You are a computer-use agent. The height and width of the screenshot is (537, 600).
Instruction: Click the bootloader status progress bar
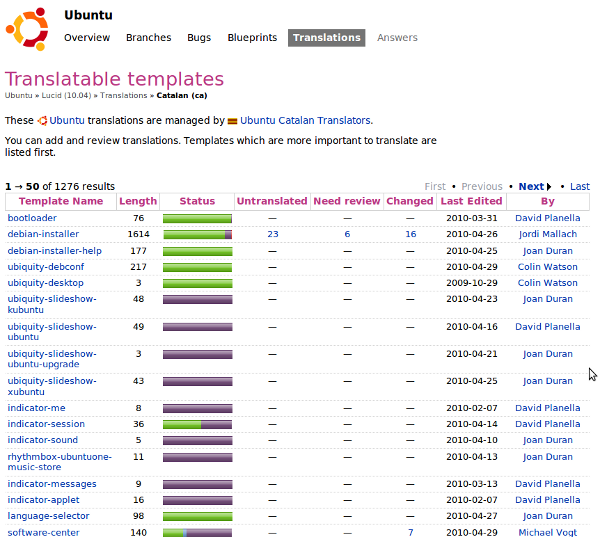(197, 219)
